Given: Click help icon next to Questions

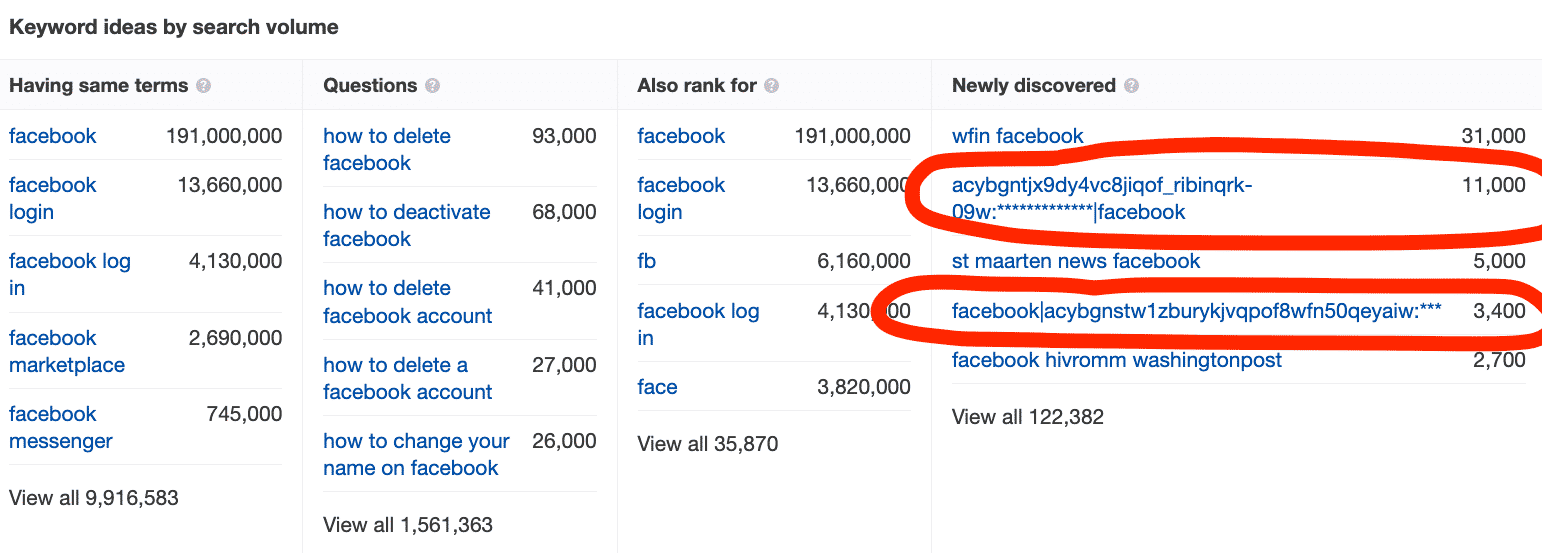Looking at the screenshot, I should coord(432,86).
